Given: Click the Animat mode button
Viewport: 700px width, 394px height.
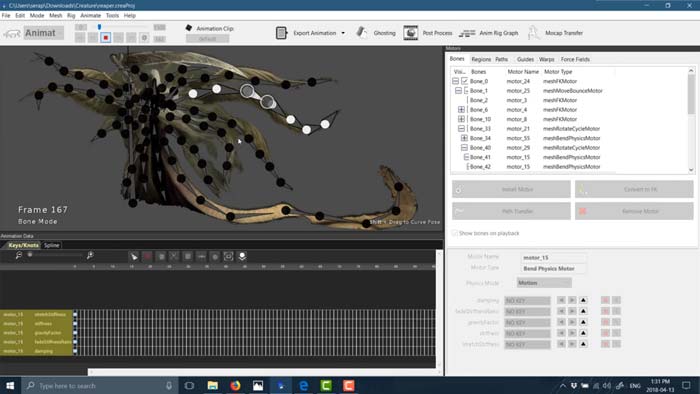Looking at the screenshot, I should pos(43,33).
